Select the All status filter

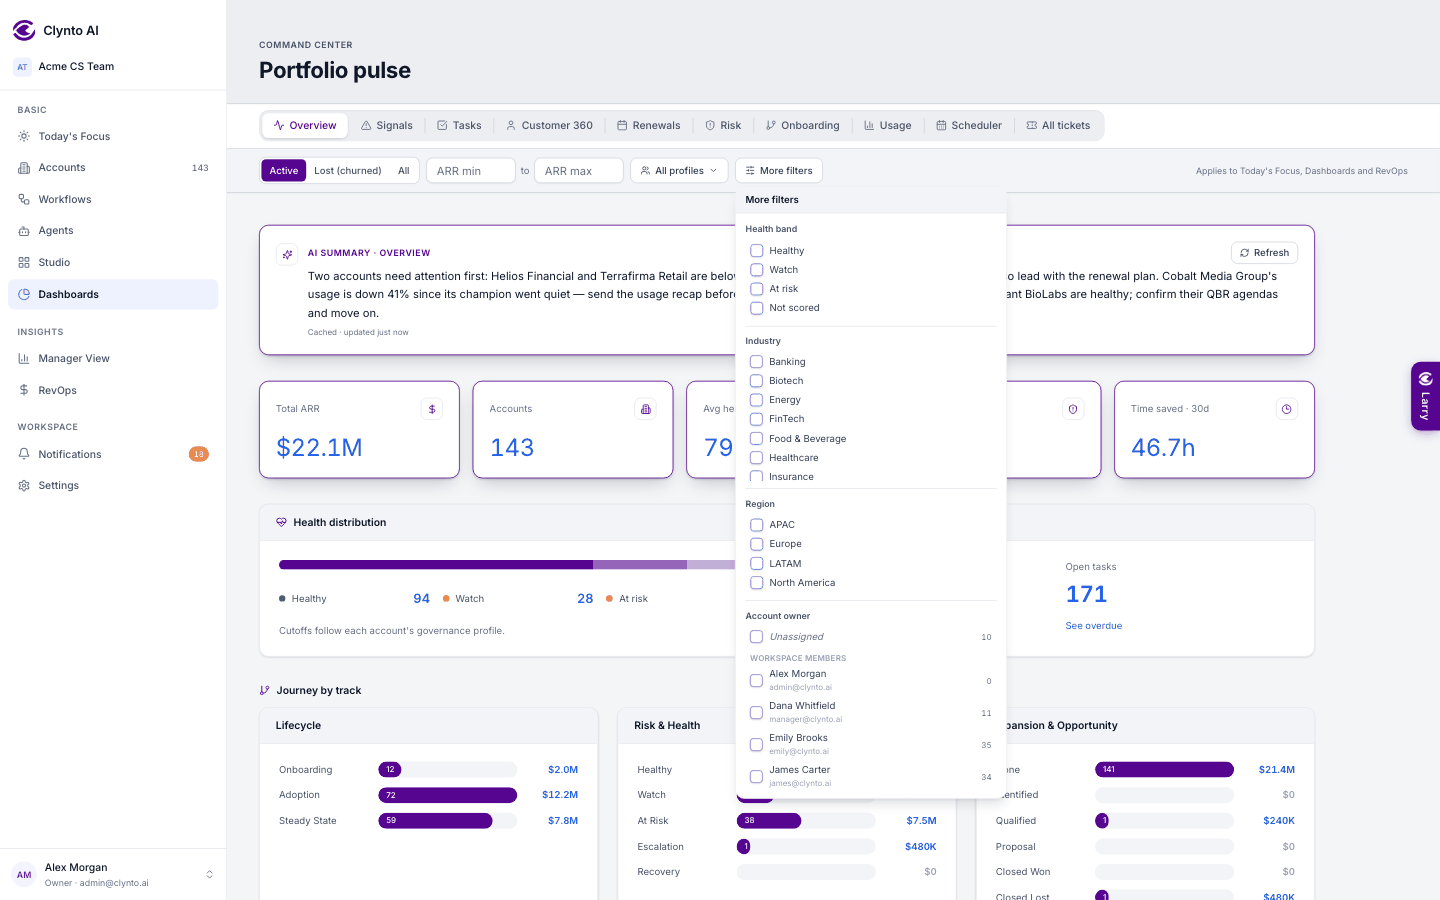click(x=404, y=171)
